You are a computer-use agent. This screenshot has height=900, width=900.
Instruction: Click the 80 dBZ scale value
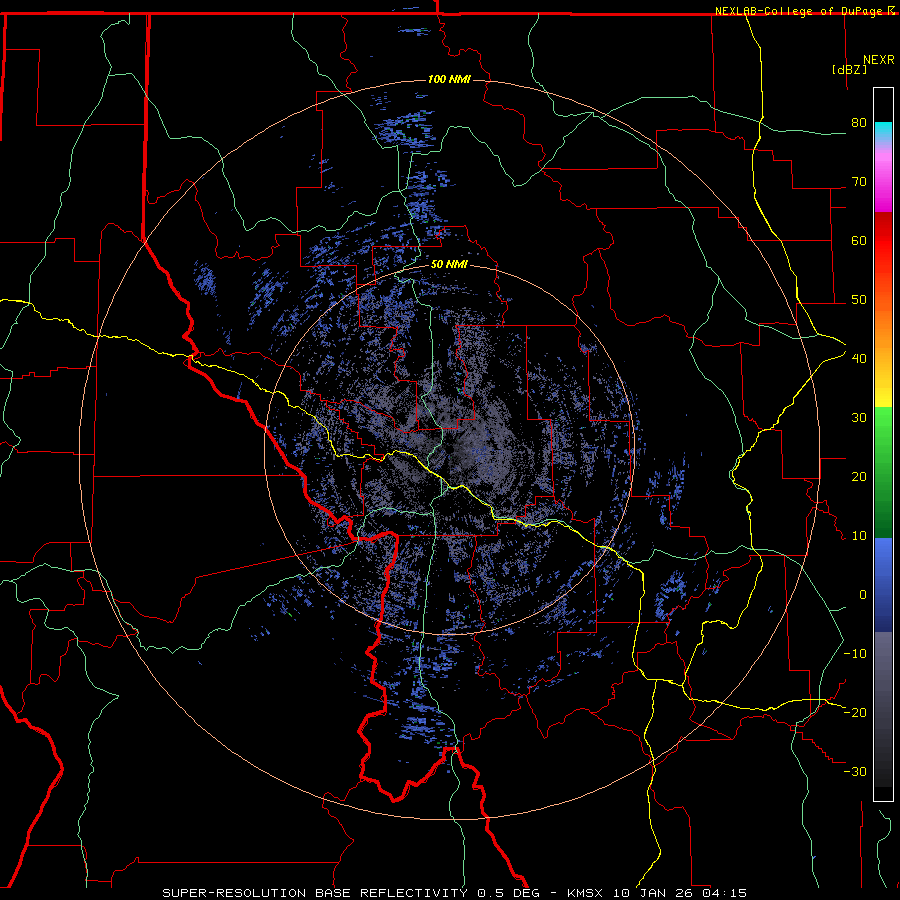[859, 123]
